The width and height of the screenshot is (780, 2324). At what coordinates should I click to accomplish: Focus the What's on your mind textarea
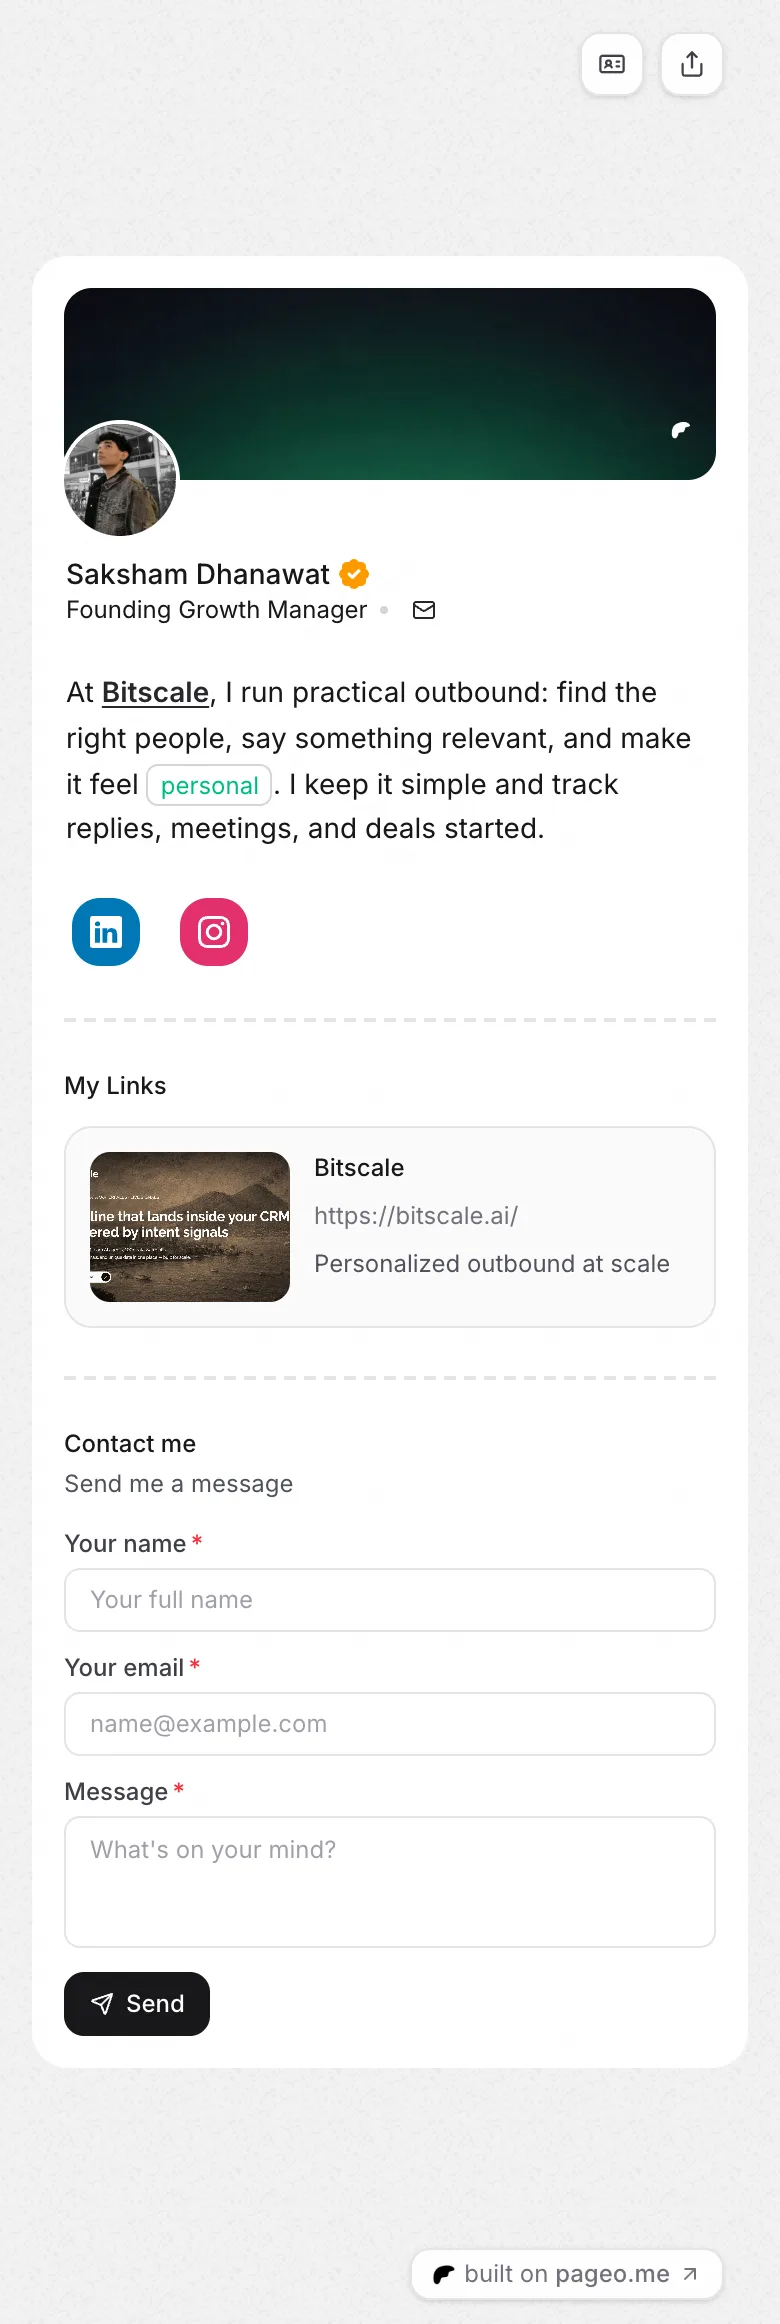pos(390,1882)
